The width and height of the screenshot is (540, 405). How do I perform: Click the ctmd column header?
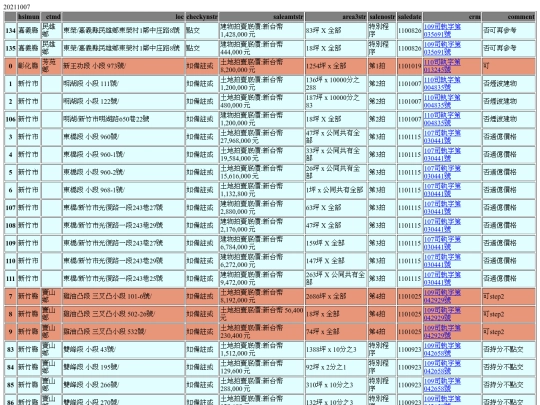click(51, 17)
